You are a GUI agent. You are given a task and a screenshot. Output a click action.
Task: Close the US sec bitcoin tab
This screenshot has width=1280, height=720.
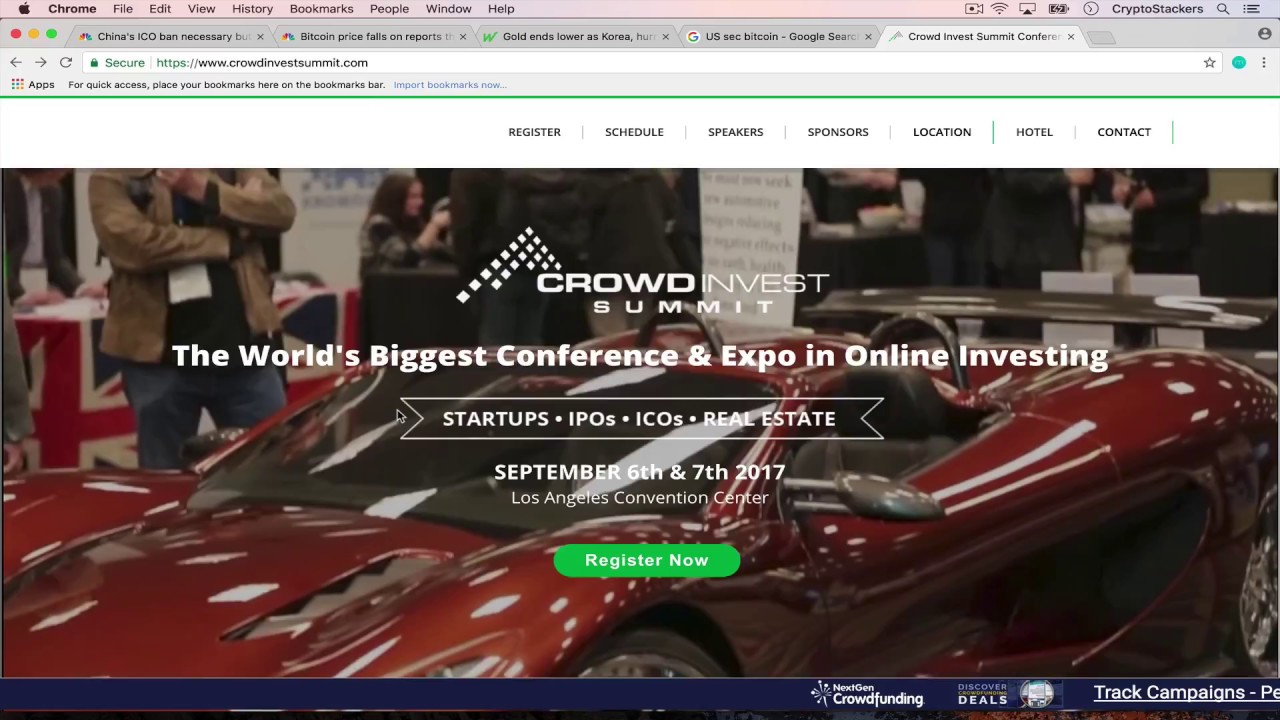coord(868,37)
